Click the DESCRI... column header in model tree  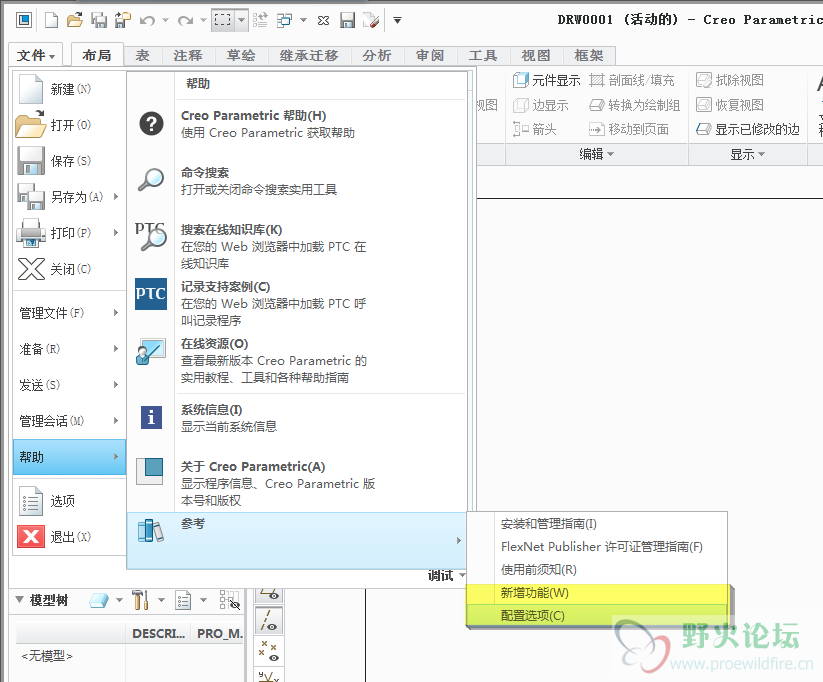pos(158,634)
